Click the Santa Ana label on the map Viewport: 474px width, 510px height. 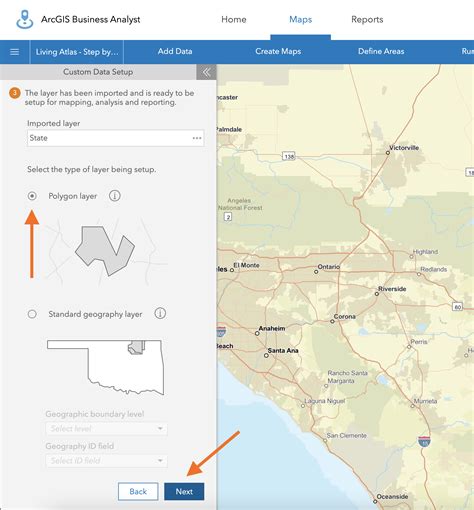click(283, 350)
